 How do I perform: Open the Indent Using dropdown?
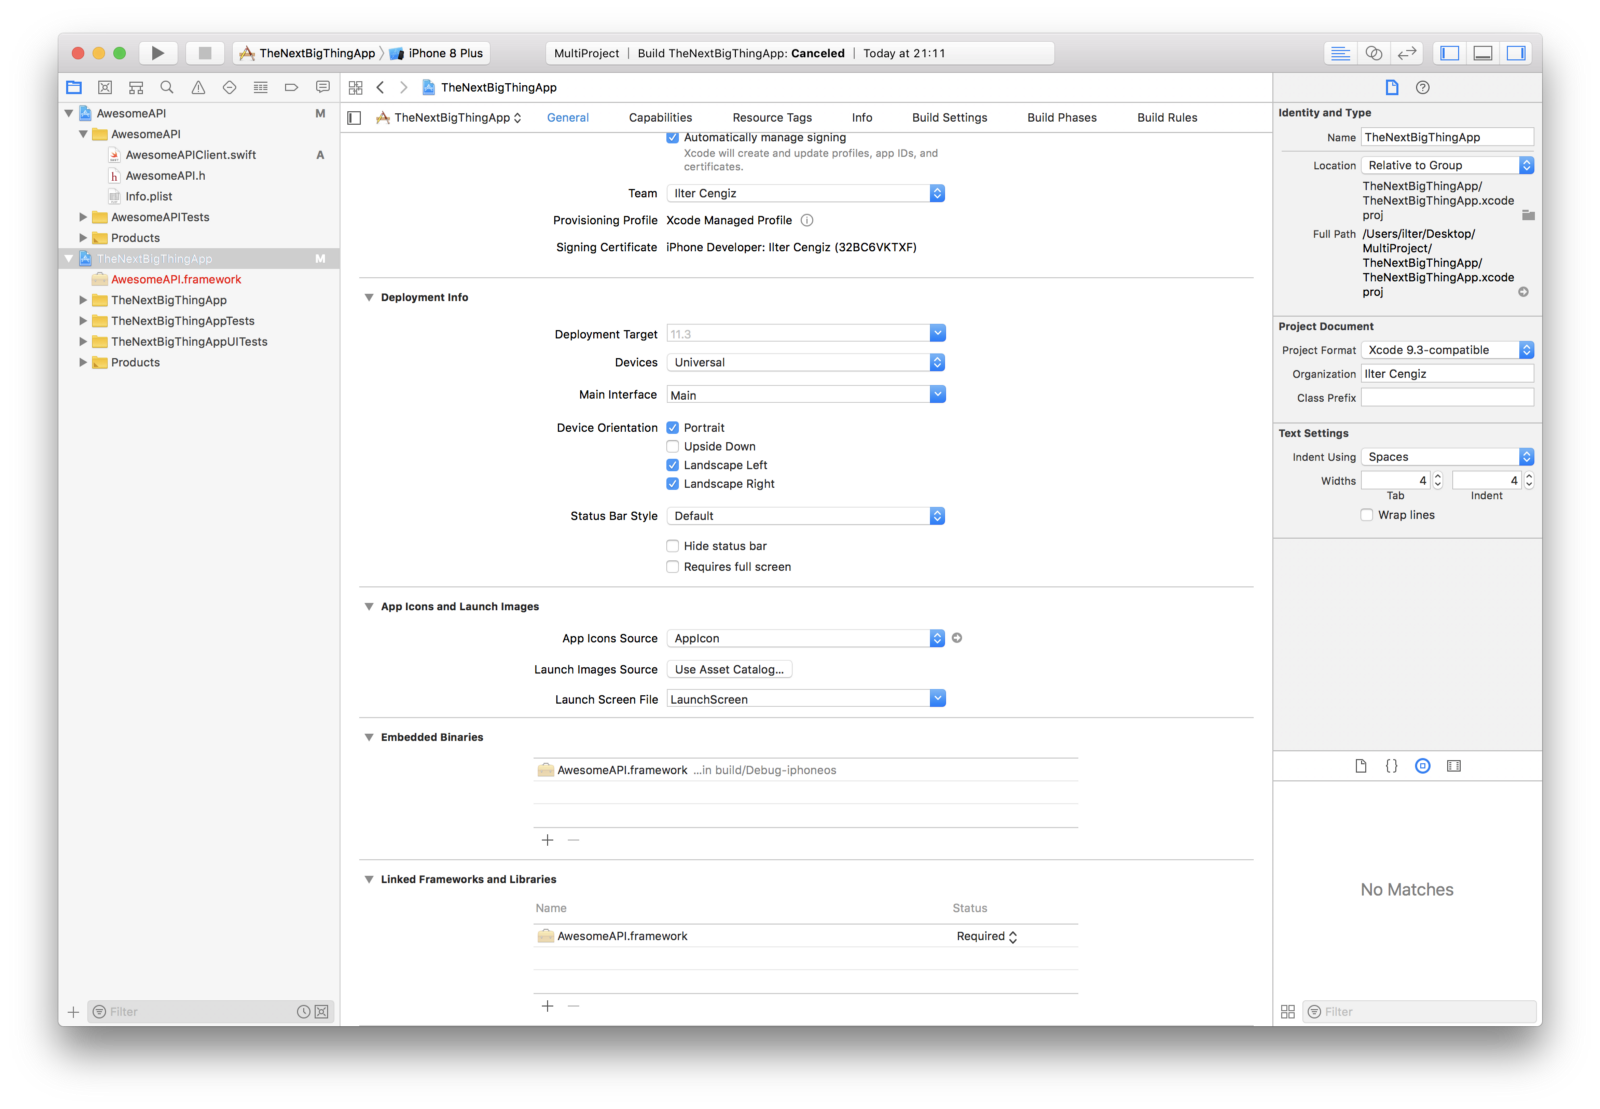point(1447,457)
